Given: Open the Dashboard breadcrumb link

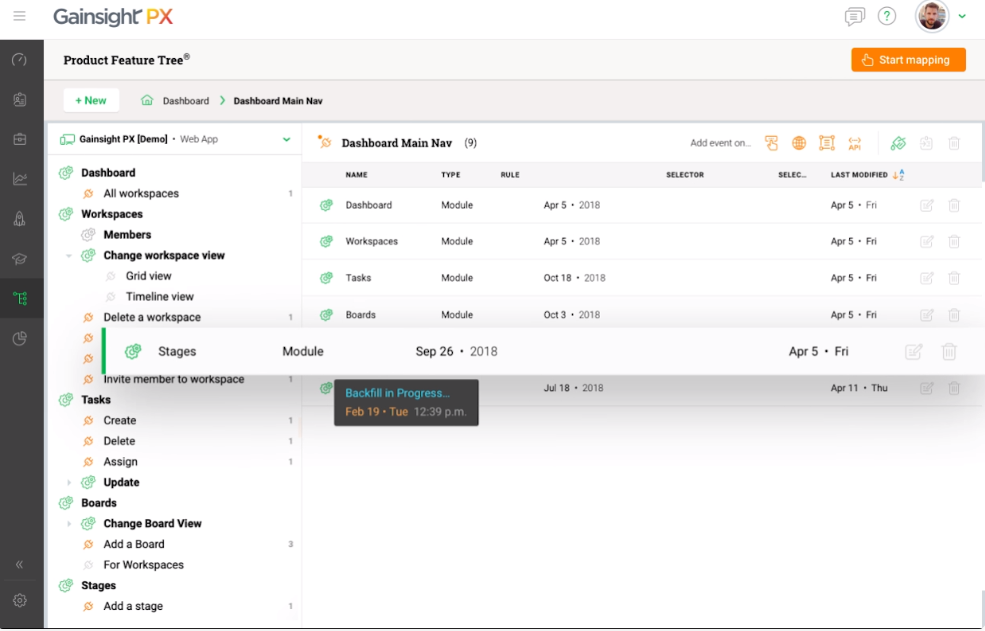Looking at the screenshot, I should click(x=185, y=101).
